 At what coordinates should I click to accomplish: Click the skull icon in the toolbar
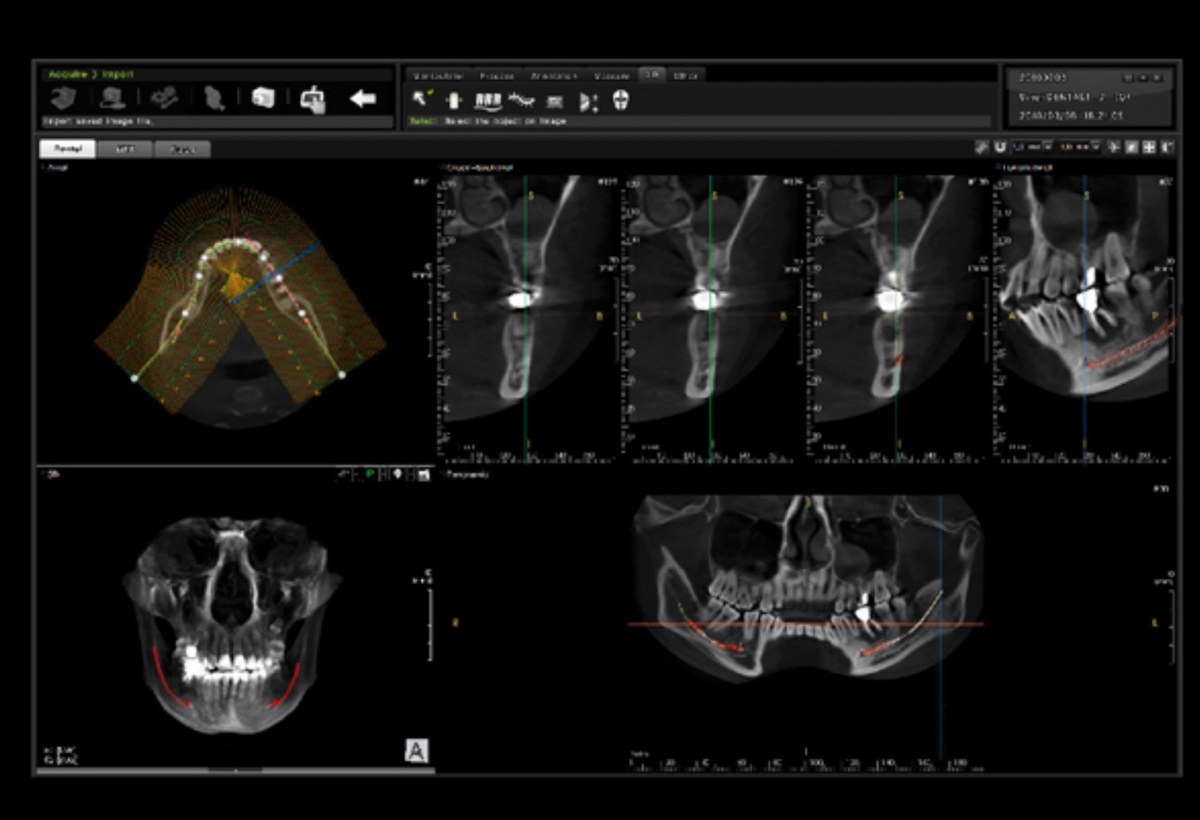point(620,100)
